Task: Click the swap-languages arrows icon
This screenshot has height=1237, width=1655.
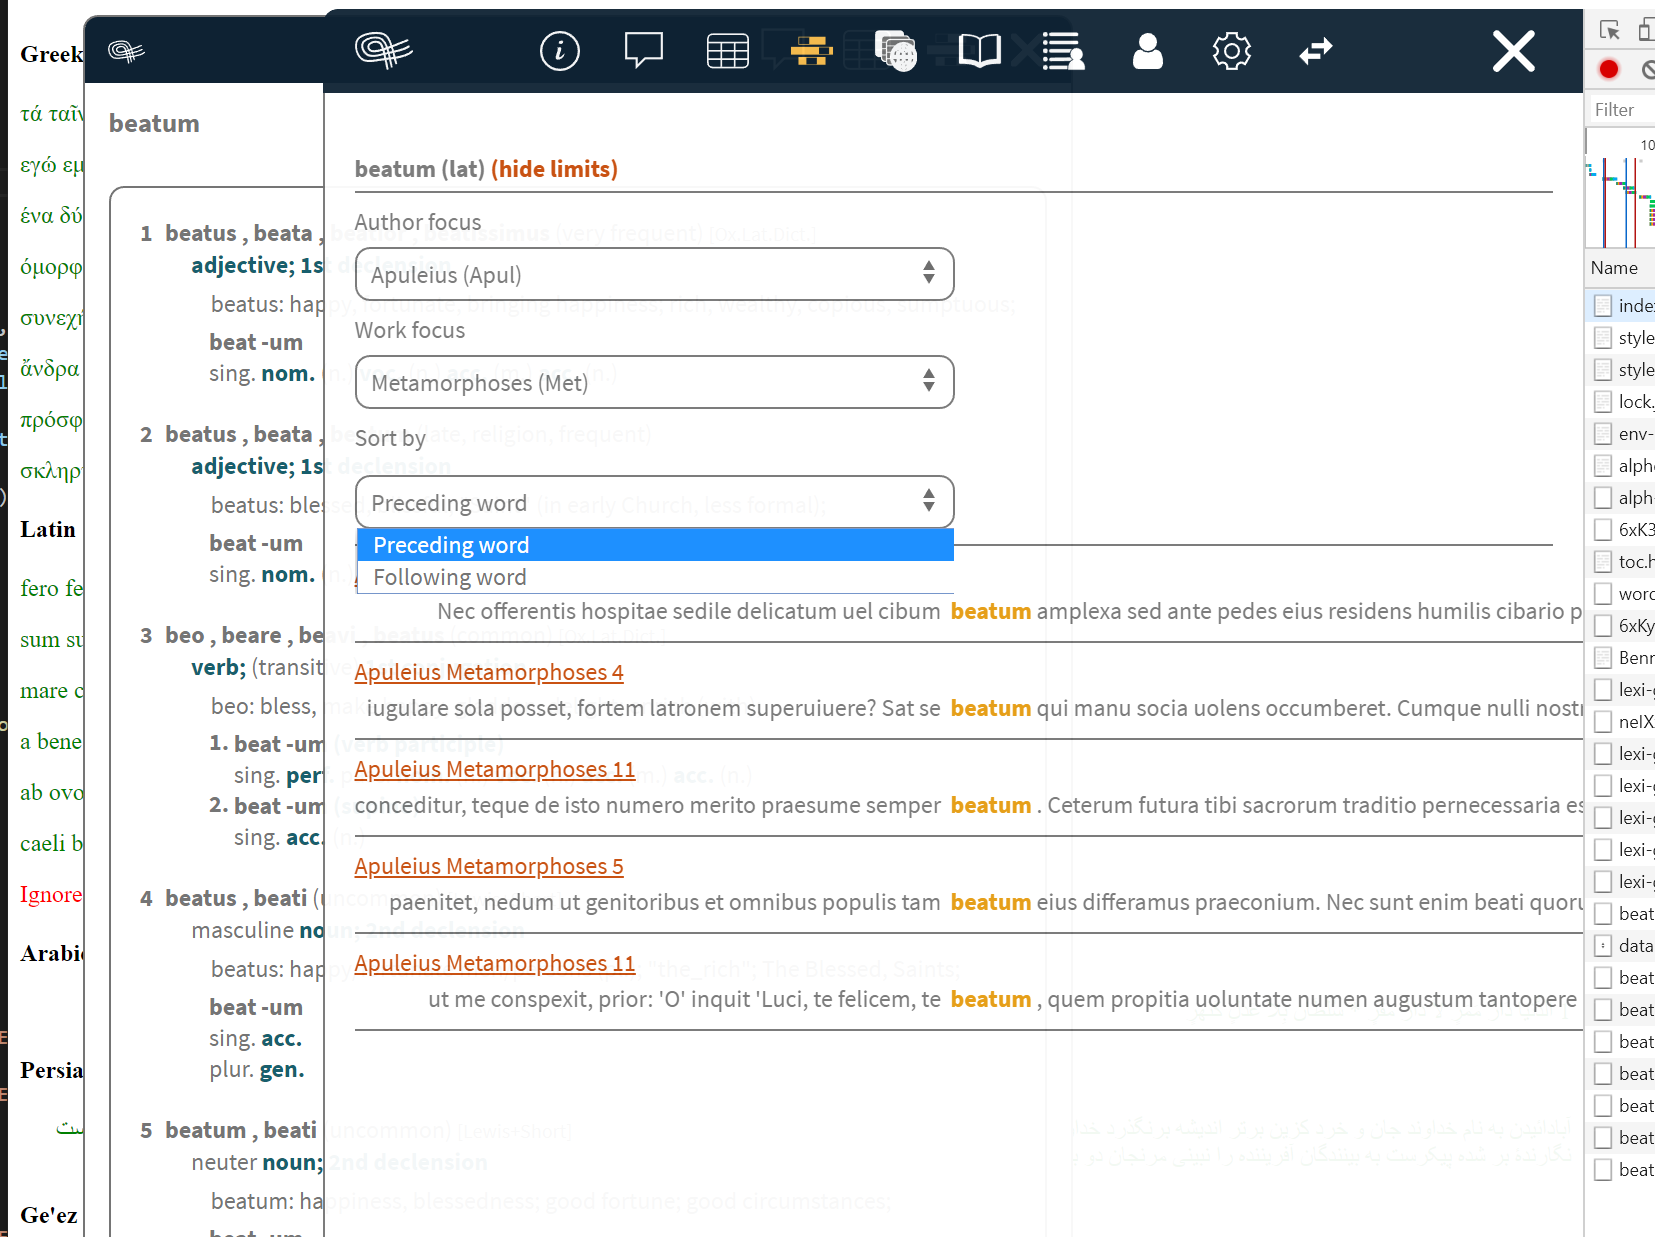Action: coord(1316,49)
